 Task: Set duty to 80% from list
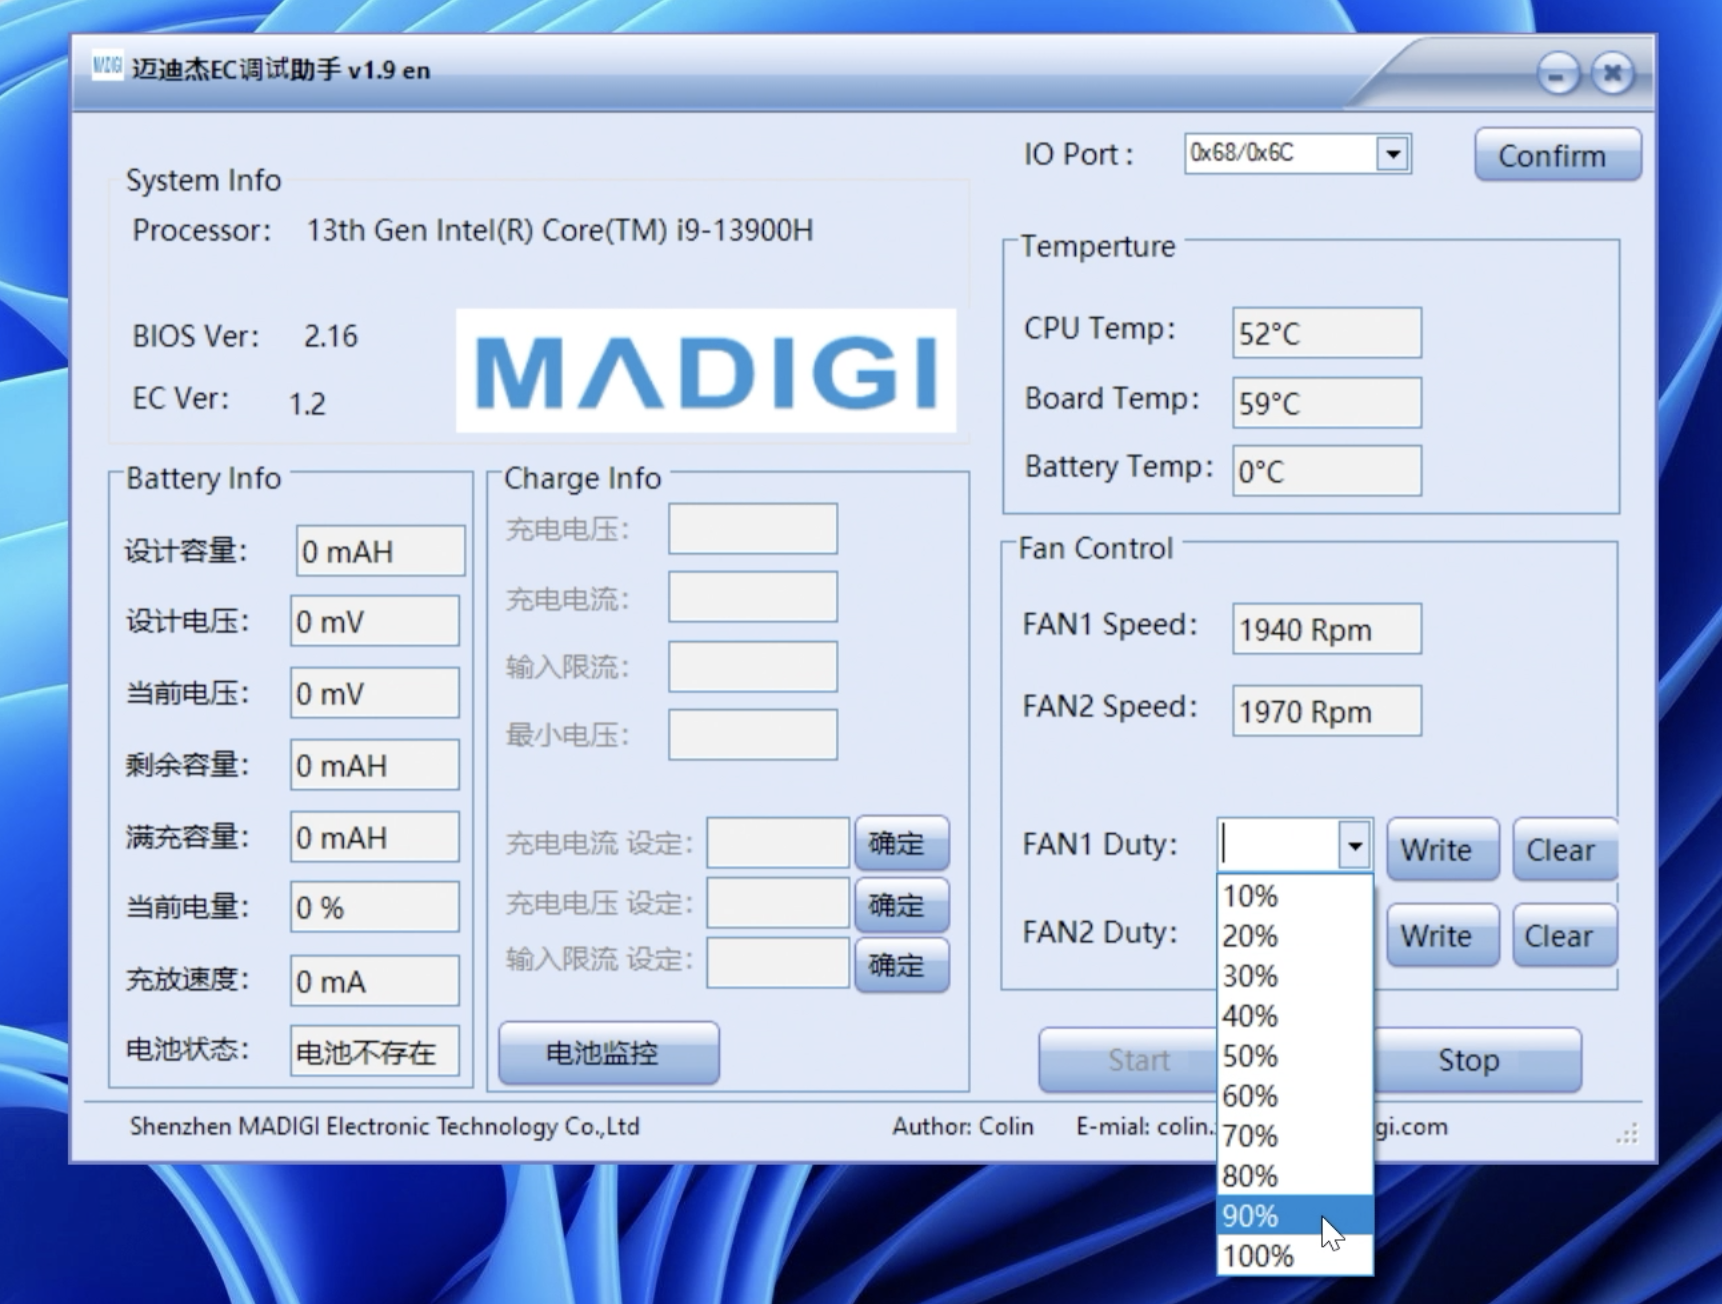click(1294, 1176)
